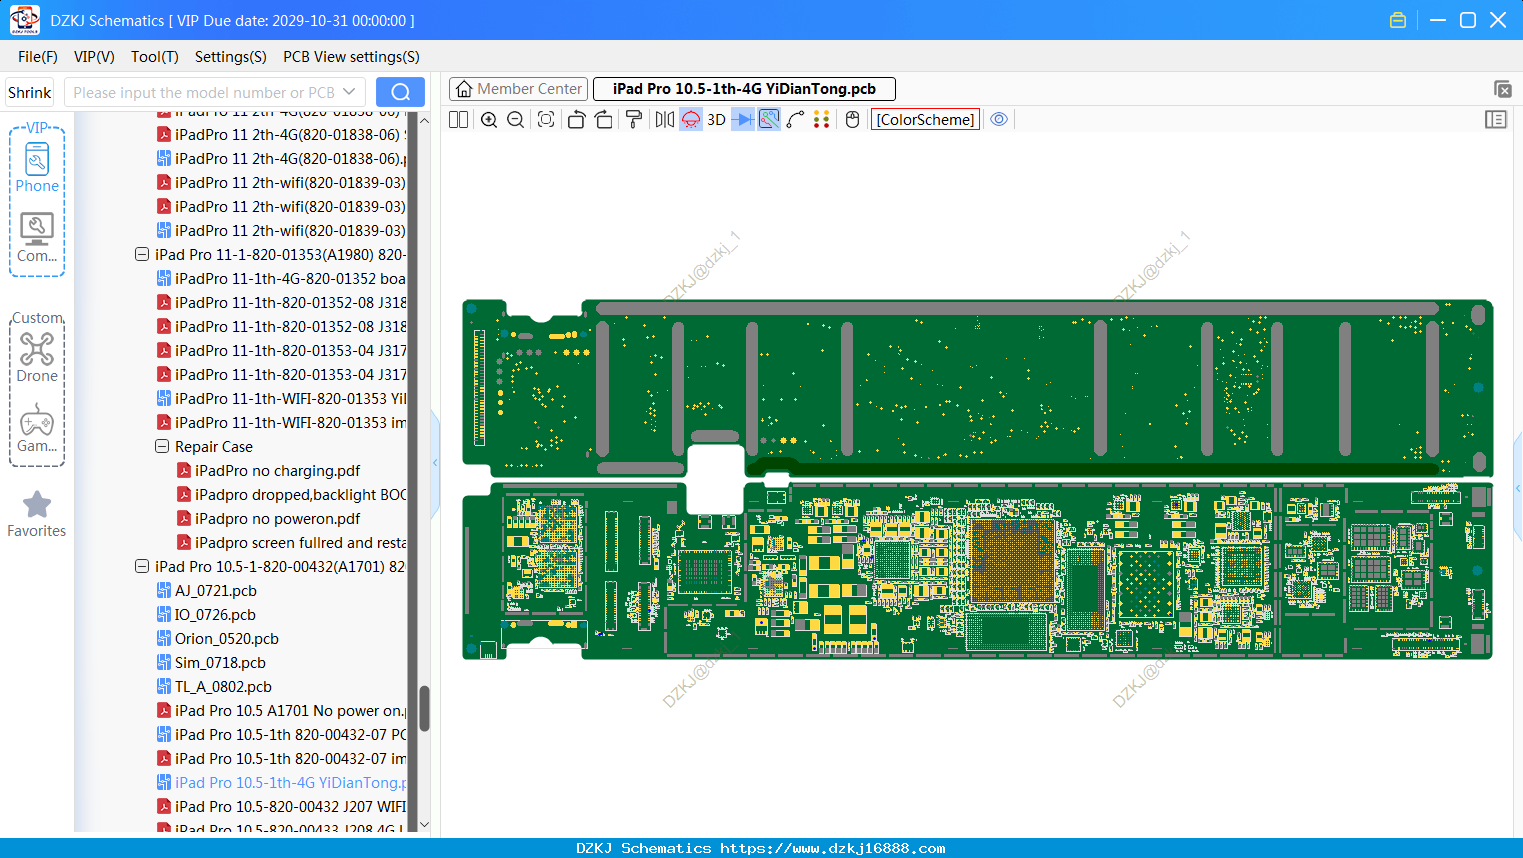The image size is (1523, 858).
Task: Switch to 3D board view
Action: coord(716,120)
